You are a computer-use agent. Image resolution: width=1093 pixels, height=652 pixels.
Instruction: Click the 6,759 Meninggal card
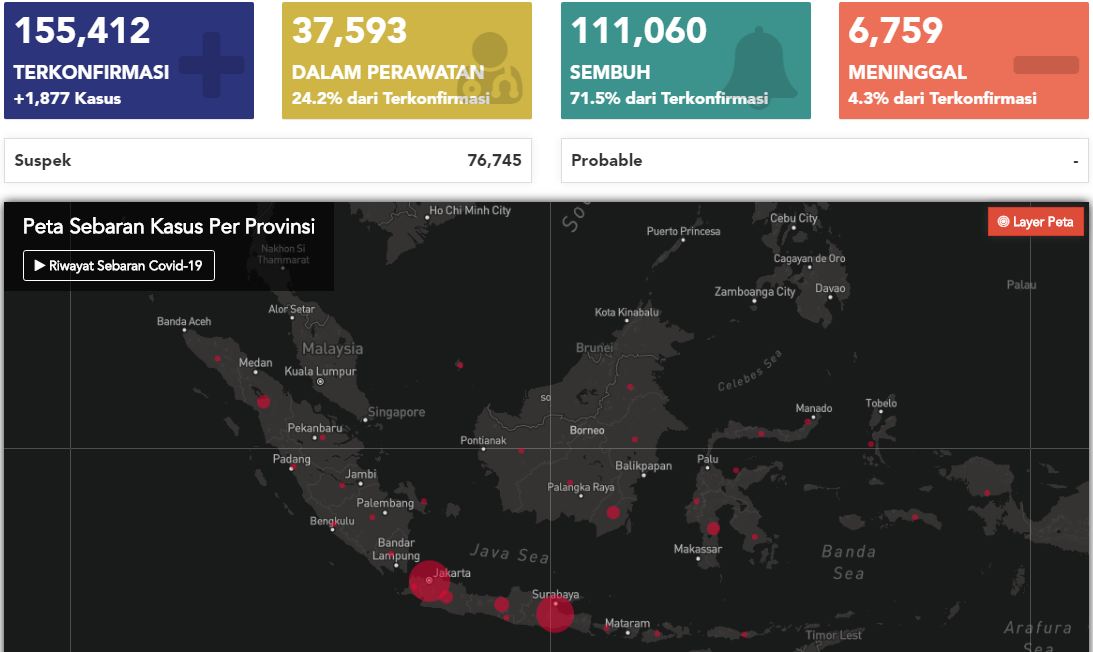963,61
